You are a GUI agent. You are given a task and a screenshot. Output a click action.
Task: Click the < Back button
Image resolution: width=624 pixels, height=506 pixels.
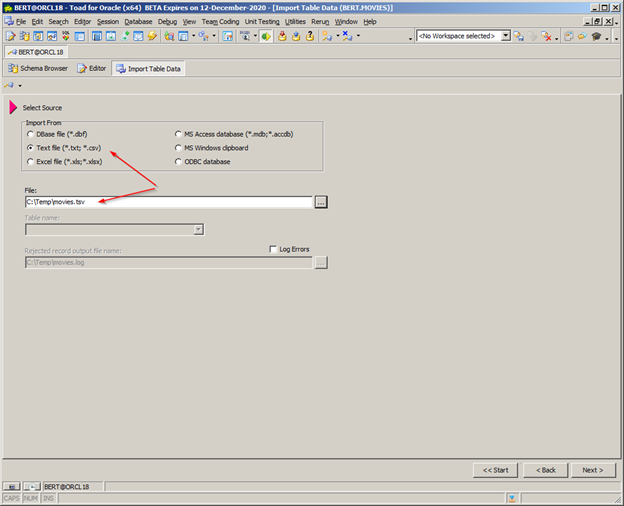(x=545, y=470)
